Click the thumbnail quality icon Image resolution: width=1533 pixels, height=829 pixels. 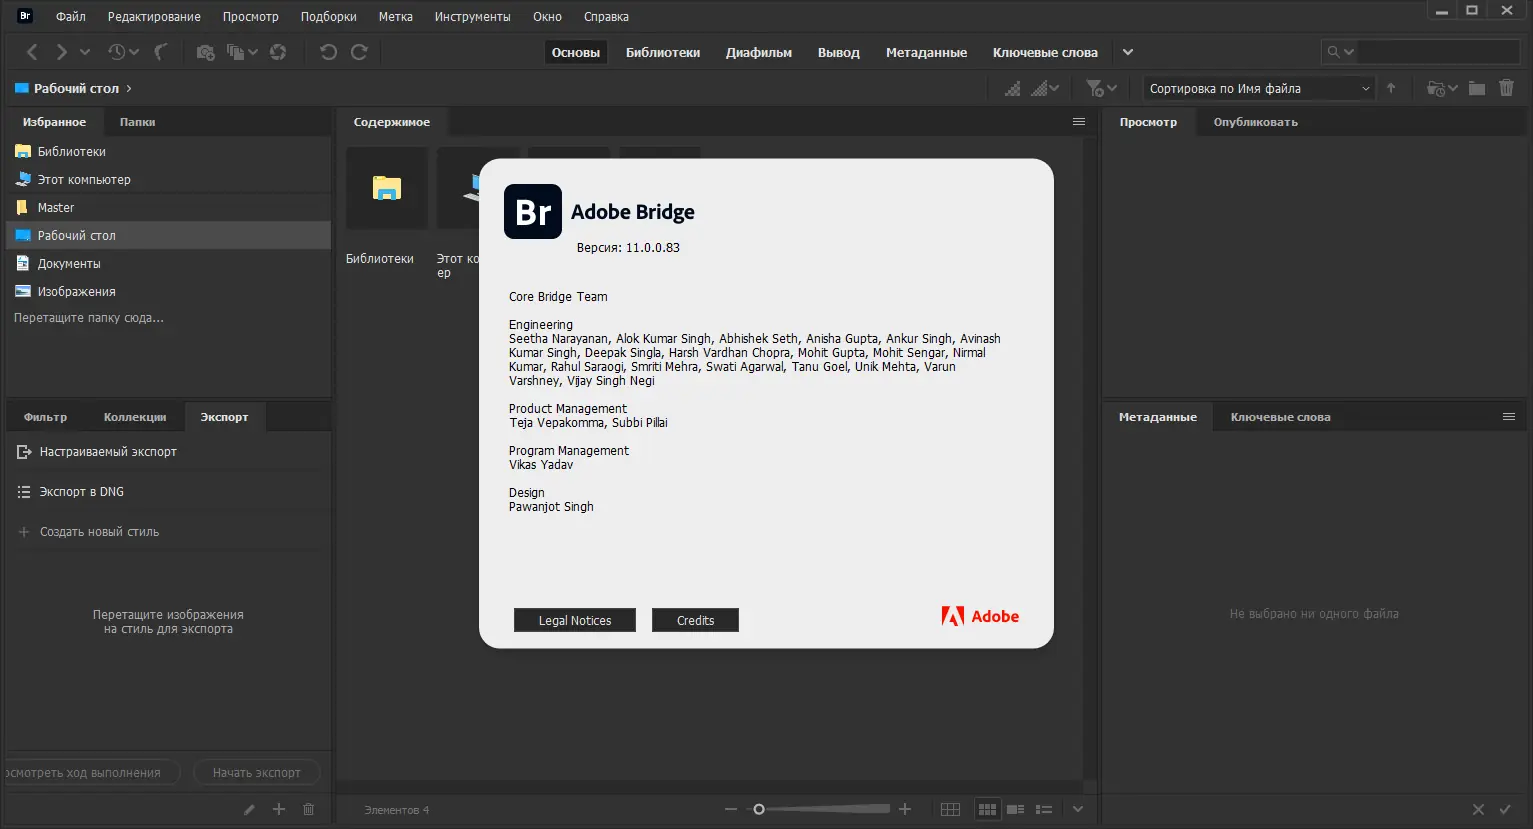(x=1013, y=88)
